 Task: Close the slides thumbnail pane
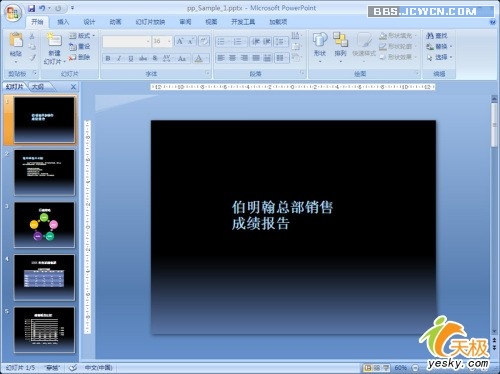pyautogui.click(x=73, y=87)
